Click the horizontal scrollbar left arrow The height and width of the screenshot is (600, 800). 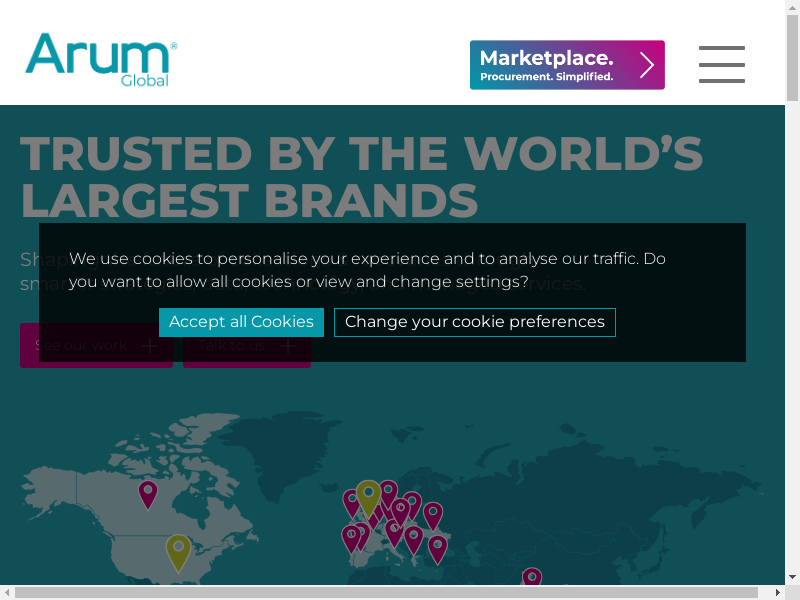point(7,592)
